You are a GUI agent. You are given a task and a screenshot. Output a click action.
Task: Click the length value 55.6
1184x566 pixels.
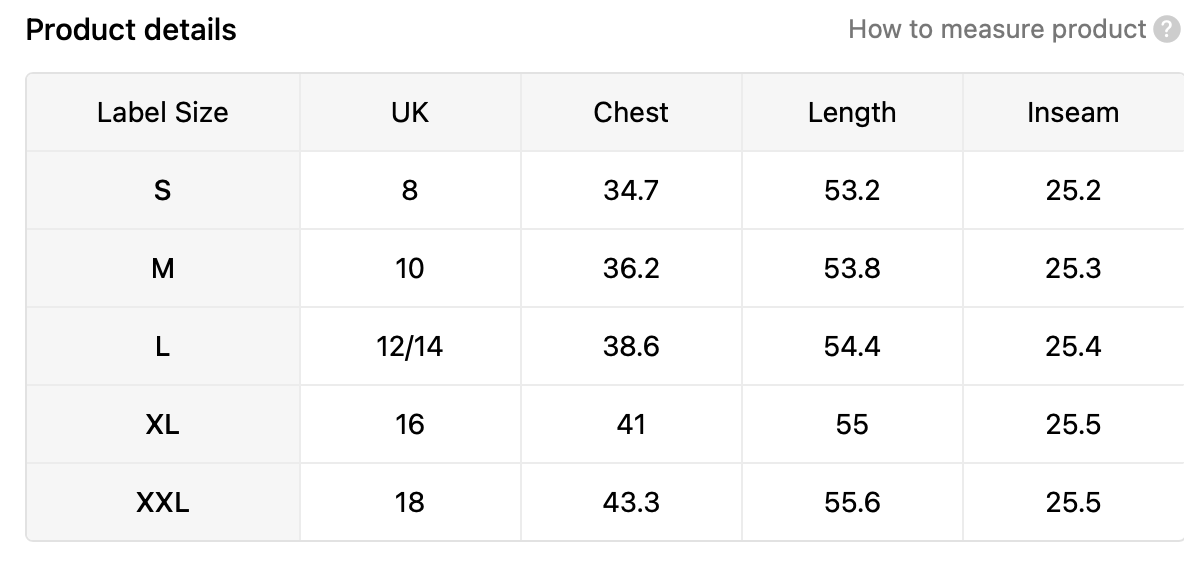click(852, 502)
